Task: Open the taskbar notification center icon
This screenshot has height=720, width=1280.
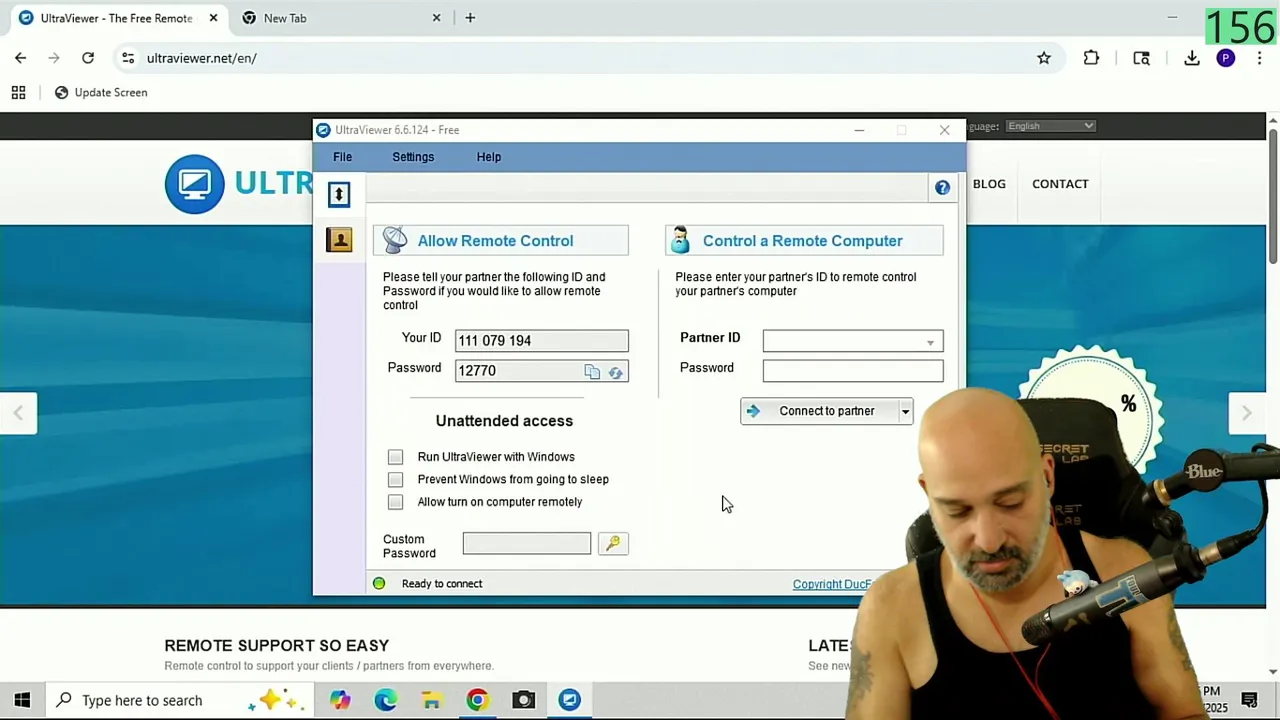Action: click(x=1249, y=700)
